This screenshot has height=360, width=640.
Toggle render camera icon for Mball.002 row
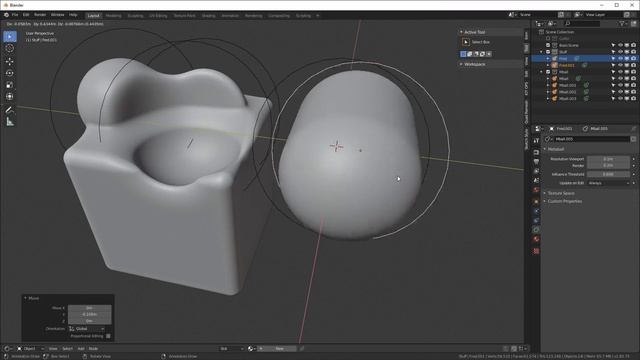pos(633,92)
